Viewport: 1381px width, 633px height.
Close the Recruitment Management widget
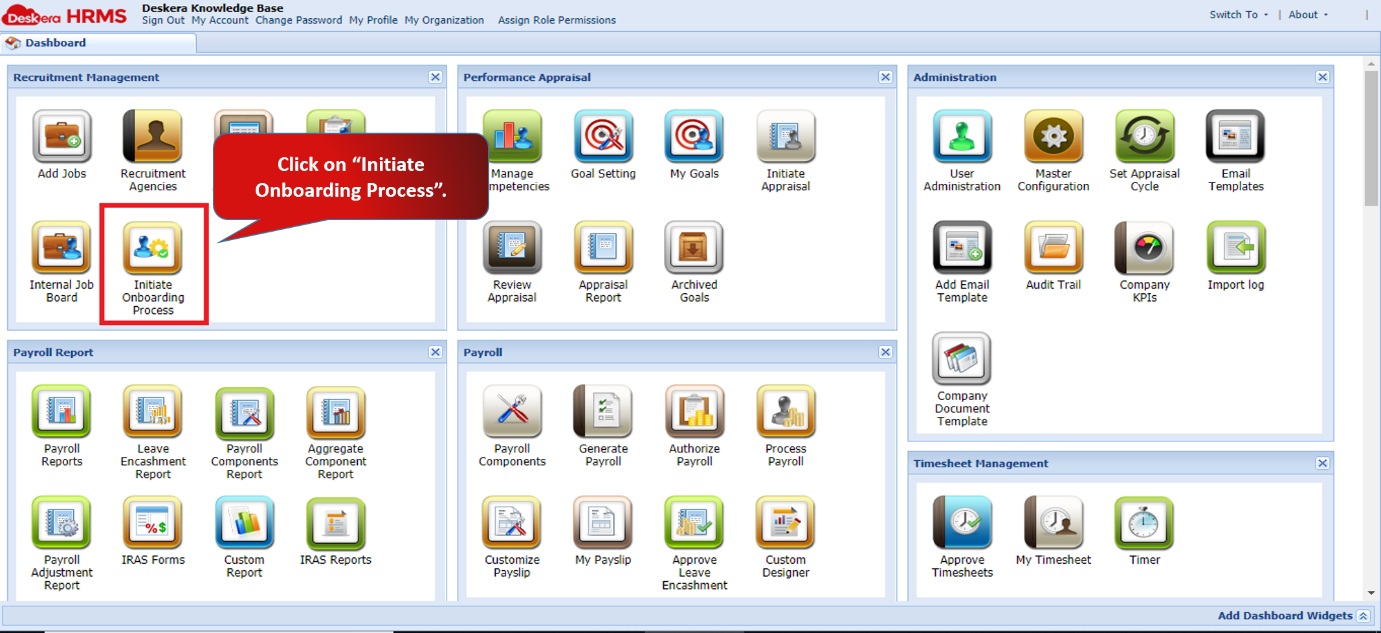(435, 77)
